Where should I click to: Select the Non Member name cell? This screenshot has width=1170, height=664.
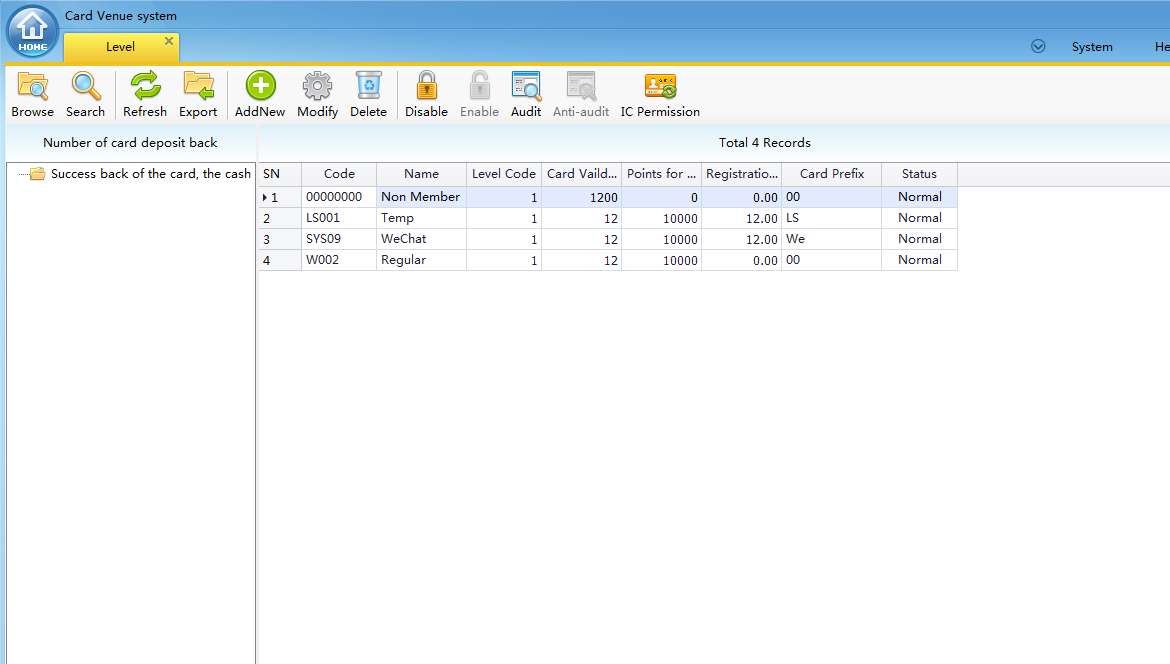422,197
